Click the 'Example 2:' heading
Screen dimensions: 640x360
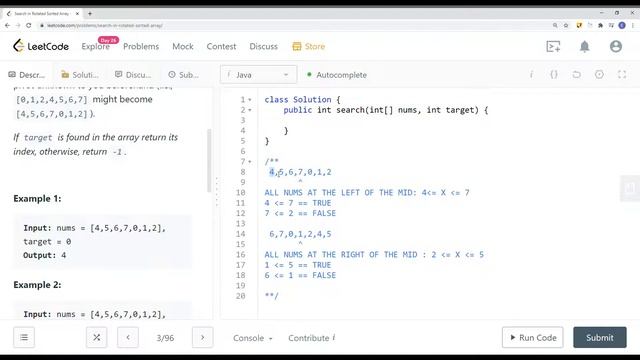[37, 285]
